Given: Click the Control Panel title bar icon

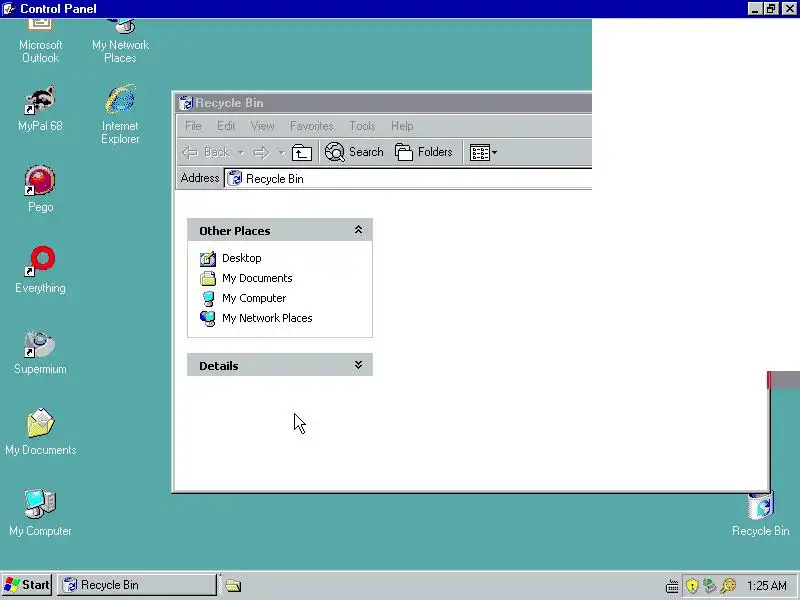Looking at the screenshot, I should pos(9,9).
